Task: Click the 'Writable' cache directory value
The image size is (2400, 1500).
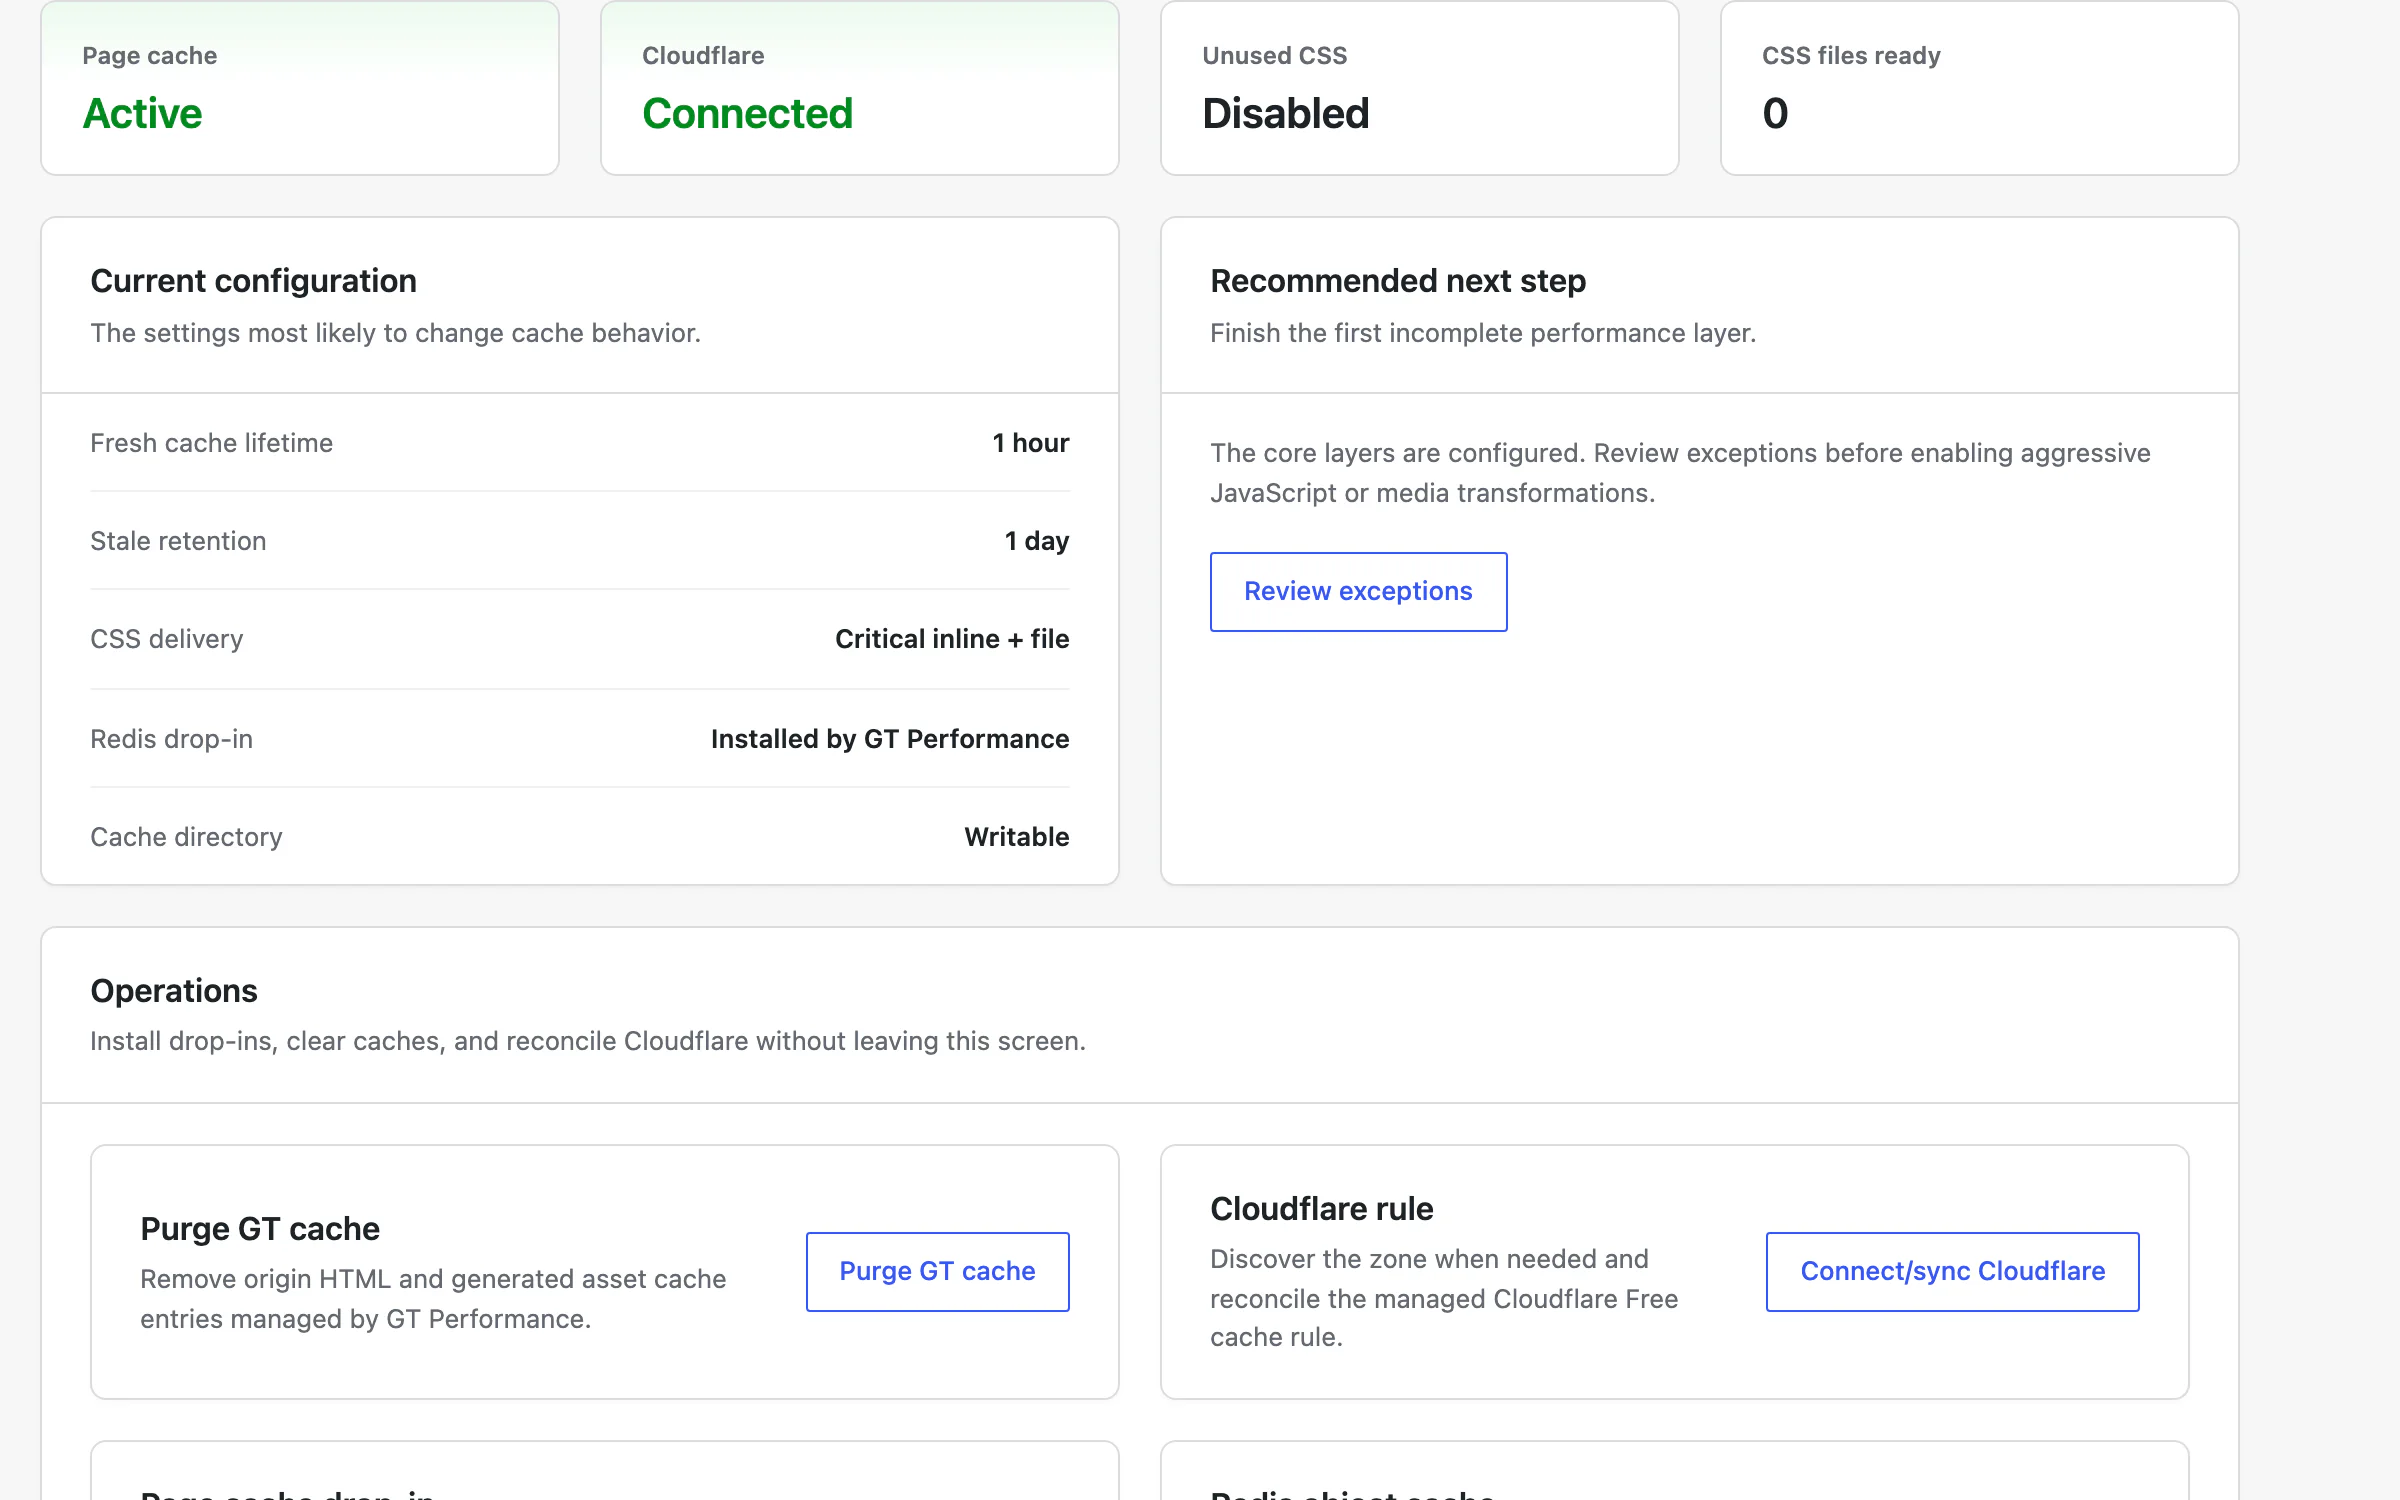Action: coord(1017,837)
